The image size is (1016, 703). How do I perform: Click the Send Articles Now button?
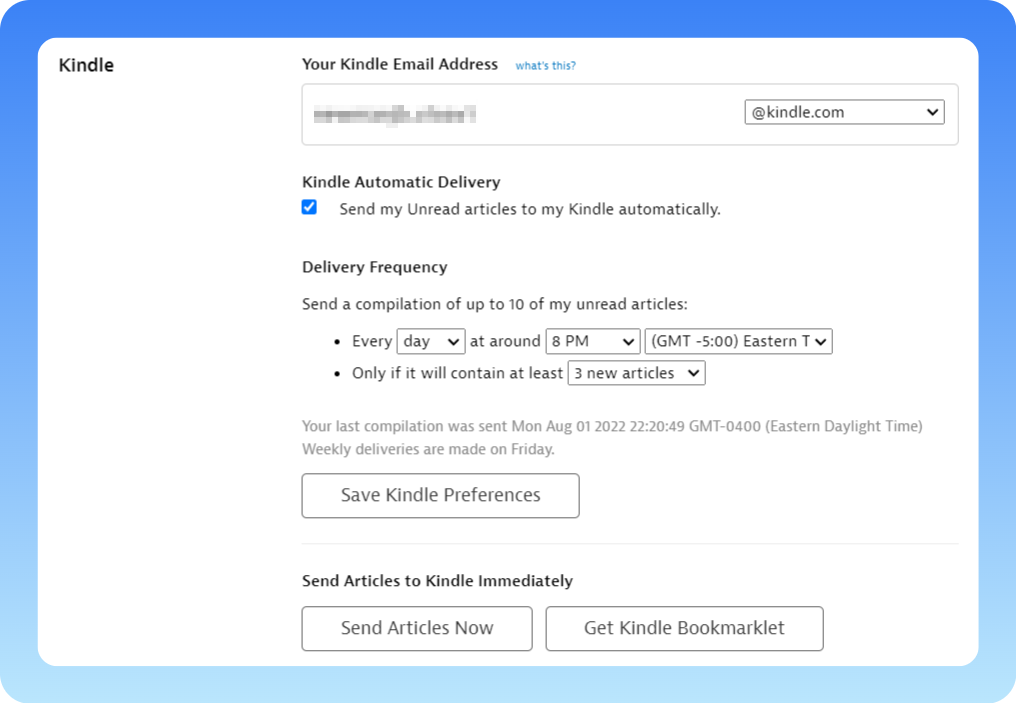pos(417,629)
